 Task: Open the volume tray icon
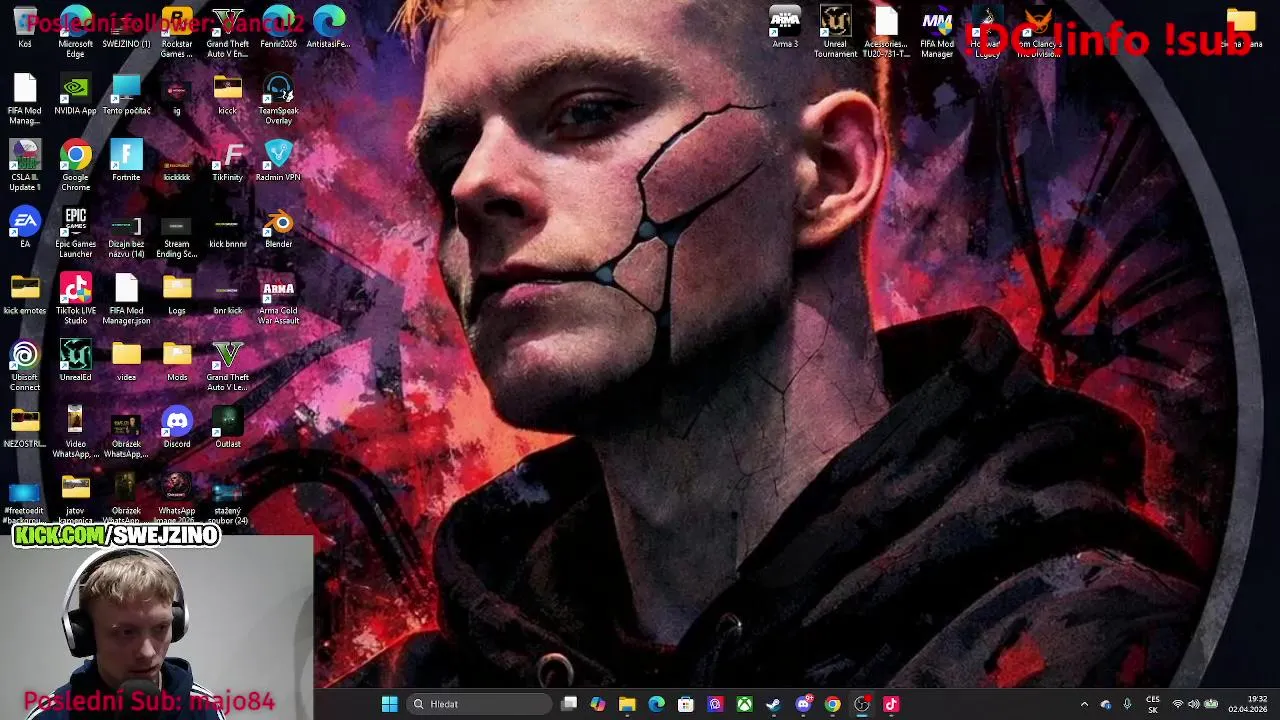coord(1193,704)
